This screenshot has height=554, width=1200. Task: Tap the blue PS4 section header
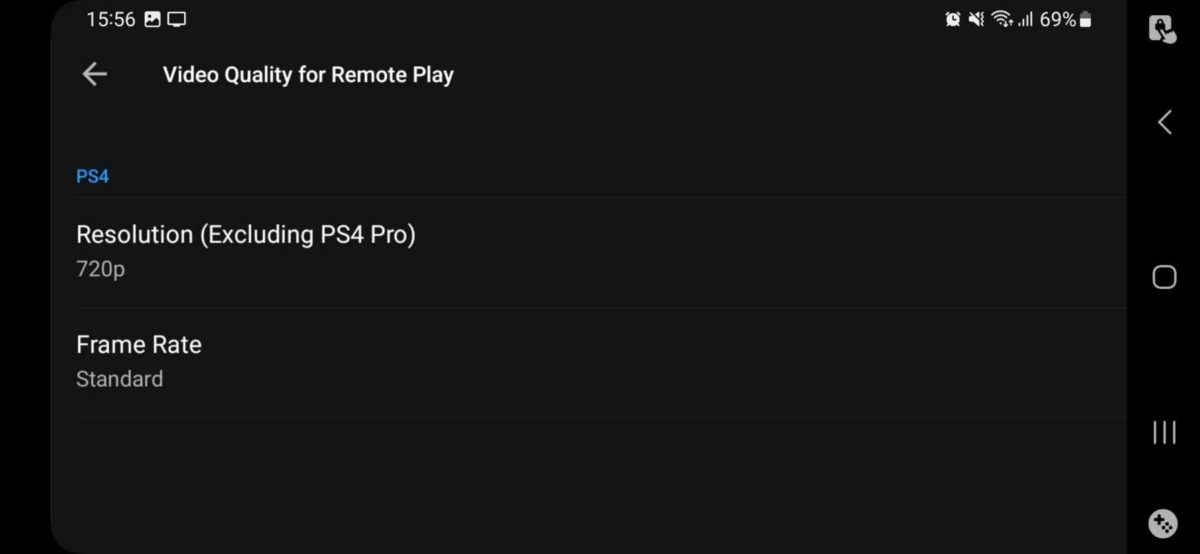(x=92, y=177)
